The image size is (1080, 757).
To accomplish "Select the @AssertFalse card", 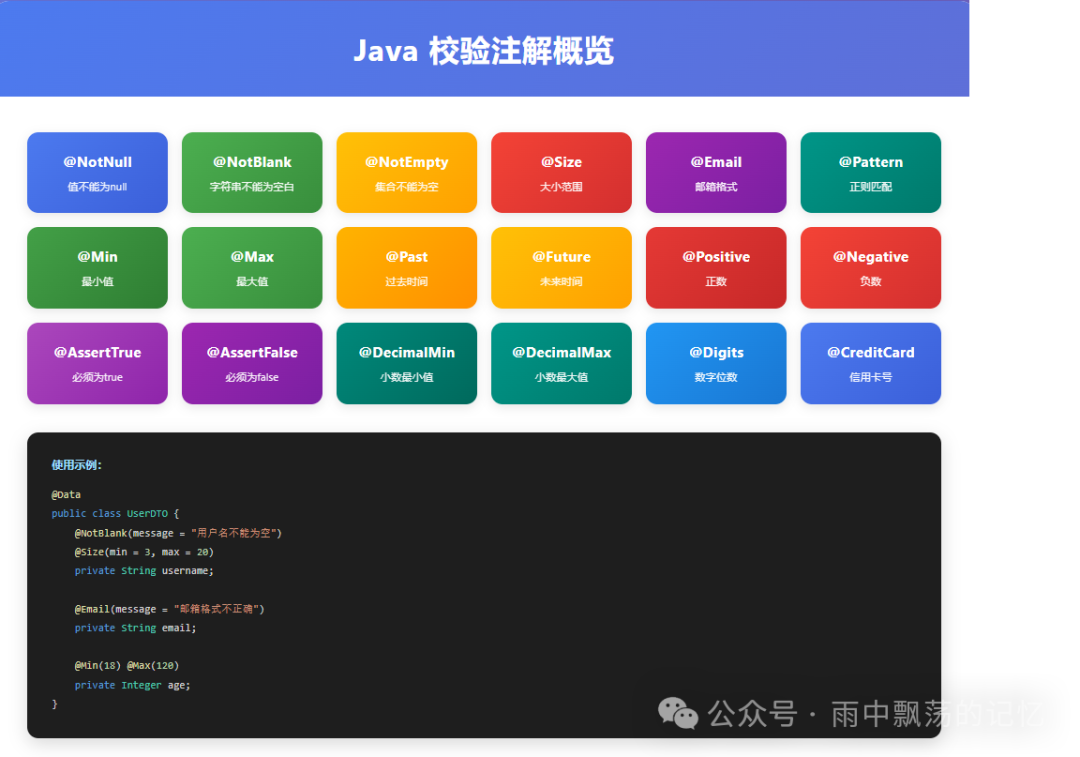I will (251, 363).
